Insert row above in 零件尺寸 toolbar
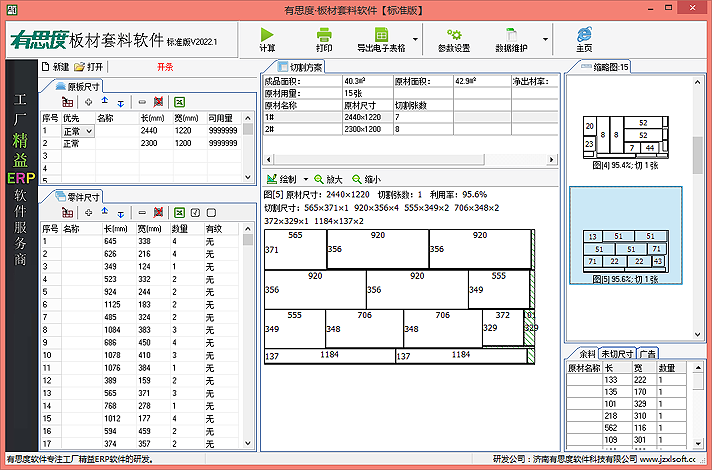This screenshot has height=470, width=712. (x=104, y=212)
